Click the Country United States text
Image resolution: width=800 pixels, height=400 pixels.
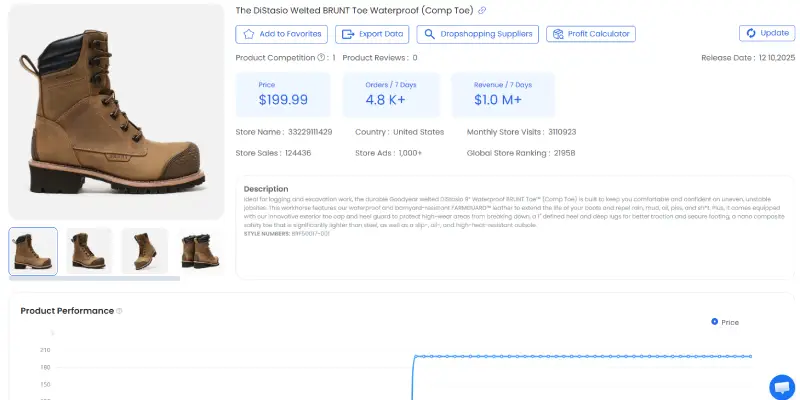(399, 132)
